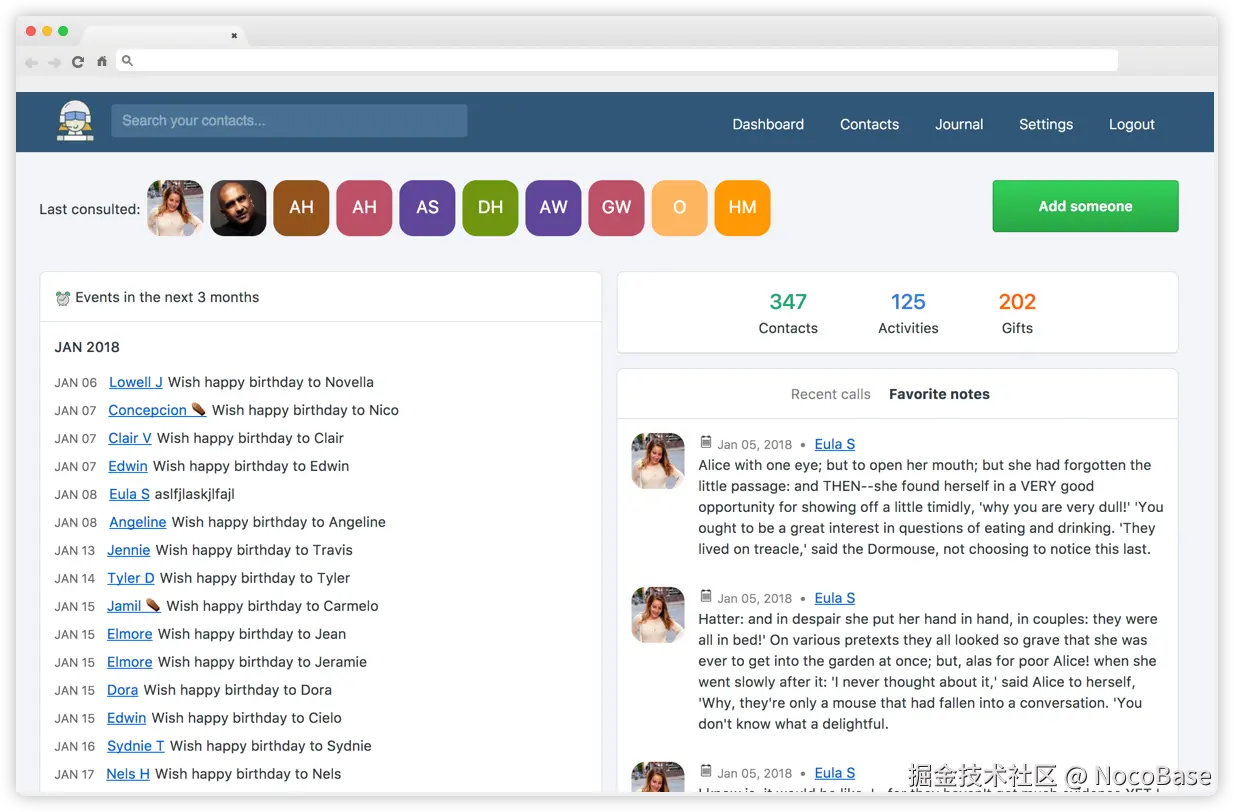This screenshot has height=812, width=1234.
Task: Open Elmore link for Jean's birthday
Action: click(x=130, y=634)
